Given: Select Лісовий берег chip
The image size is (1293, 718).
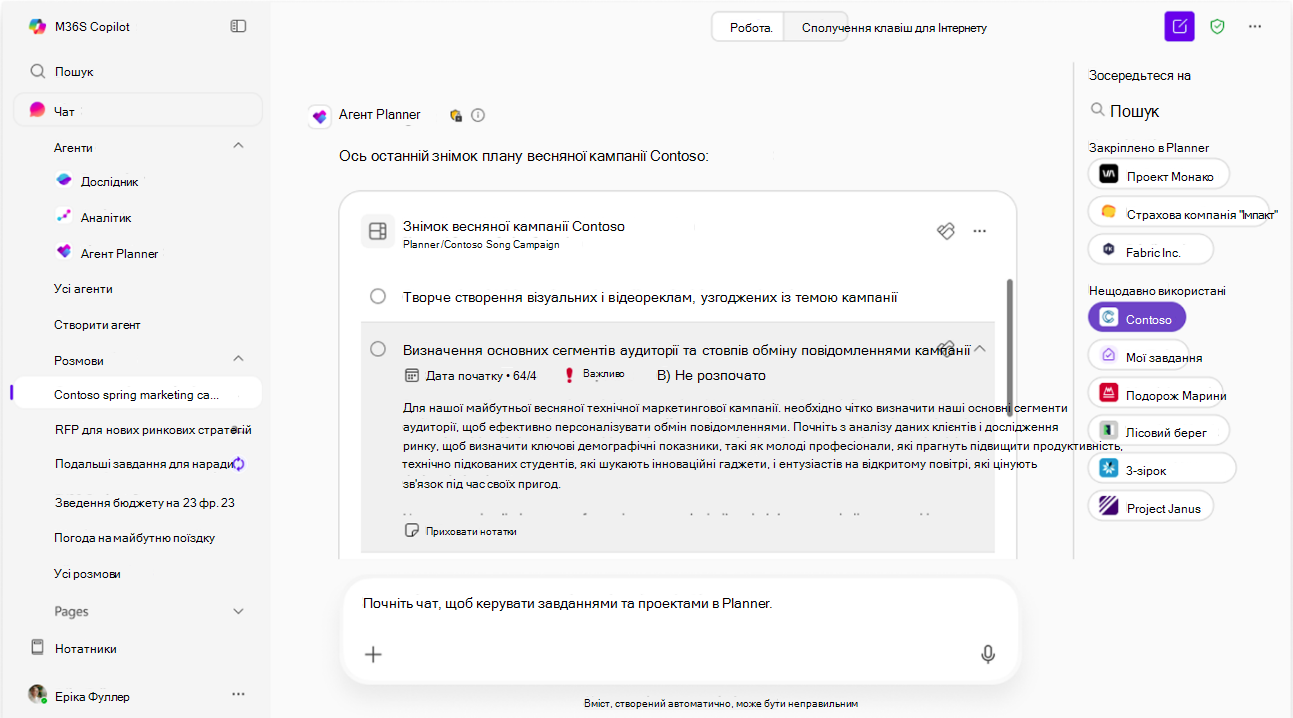Looking at the screenshot, I should [x=1158, y=431].
